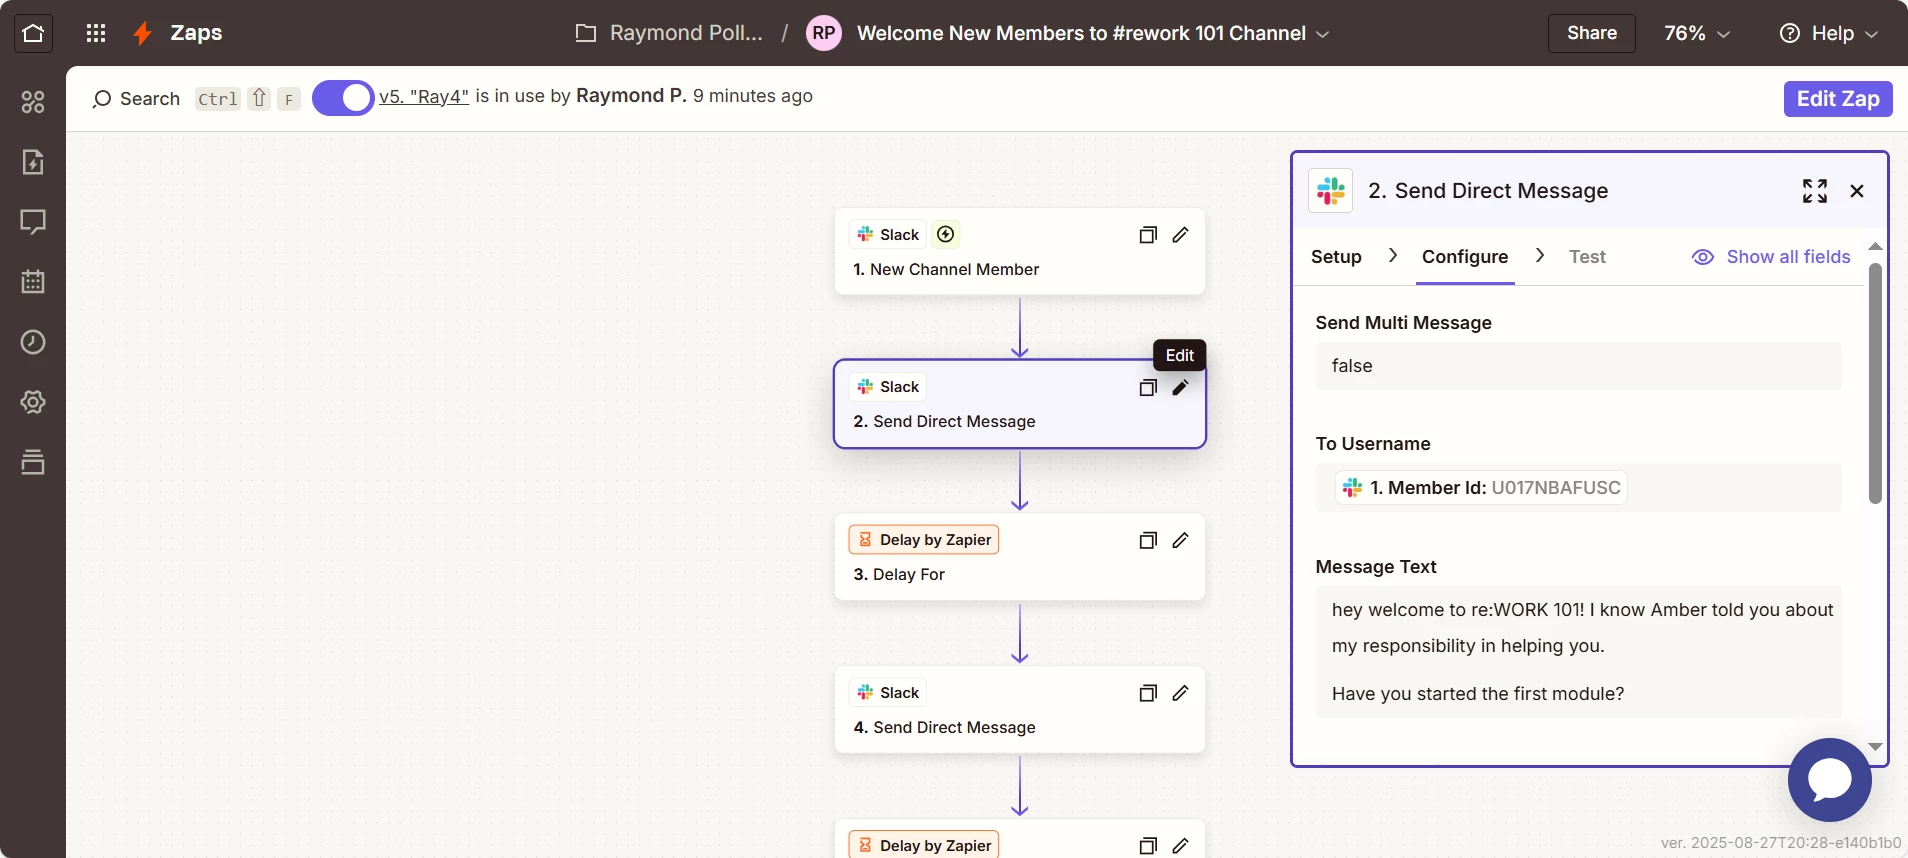Duplicate step 1 New Channel Member

pos(1148,235)
